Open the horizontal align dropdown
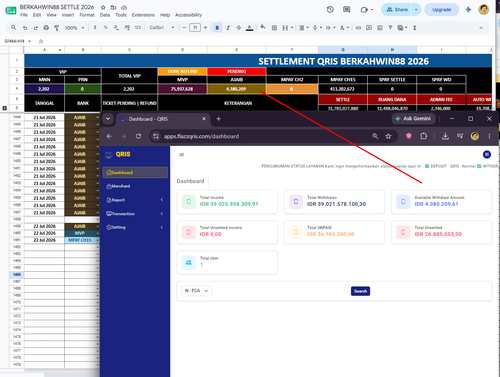500x377 pixels. 303,28
